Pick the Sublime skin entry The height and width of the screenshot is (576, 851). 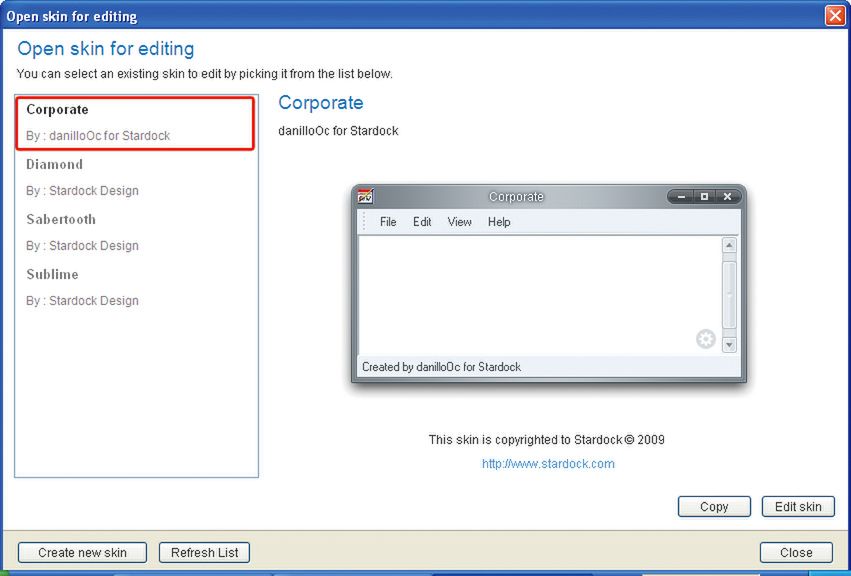[135, 287]
